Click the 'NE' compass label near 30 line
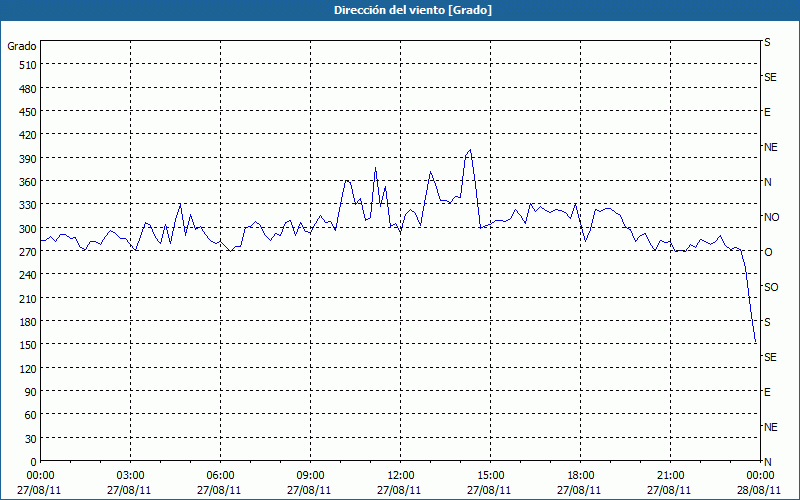 coord(770,427)
